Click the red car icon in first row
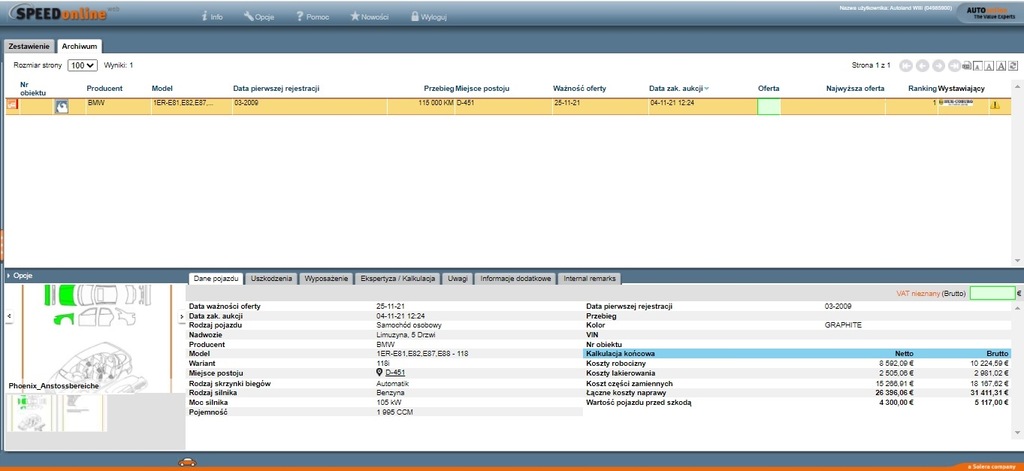This screenshot has height=471, width=1024. tap(13, 104)
